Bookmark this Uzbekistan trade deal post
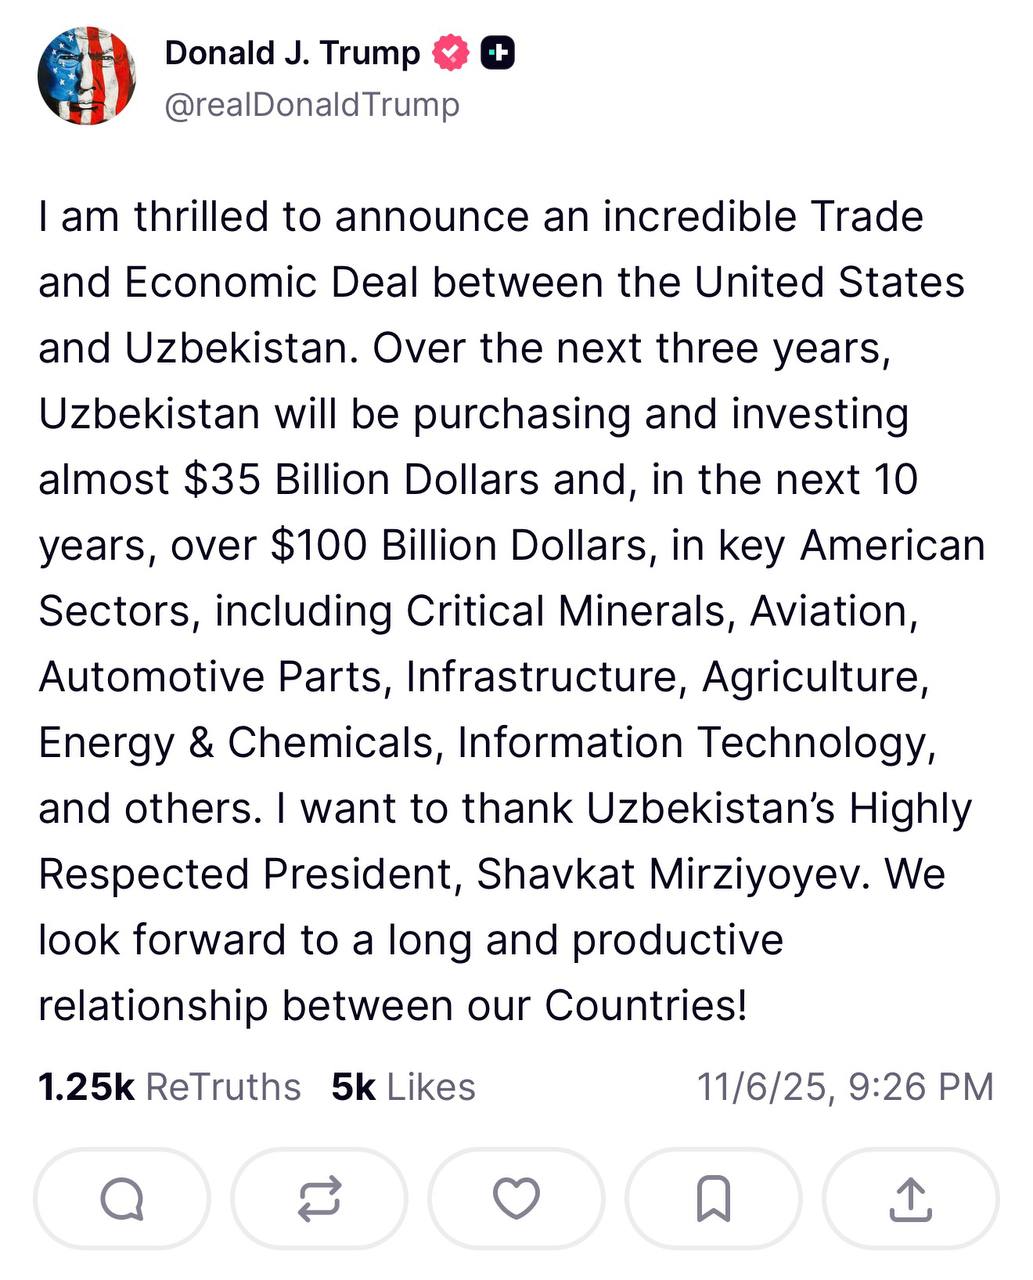The width and height of the screenshot is (1033, 1280). [713, 1198]
